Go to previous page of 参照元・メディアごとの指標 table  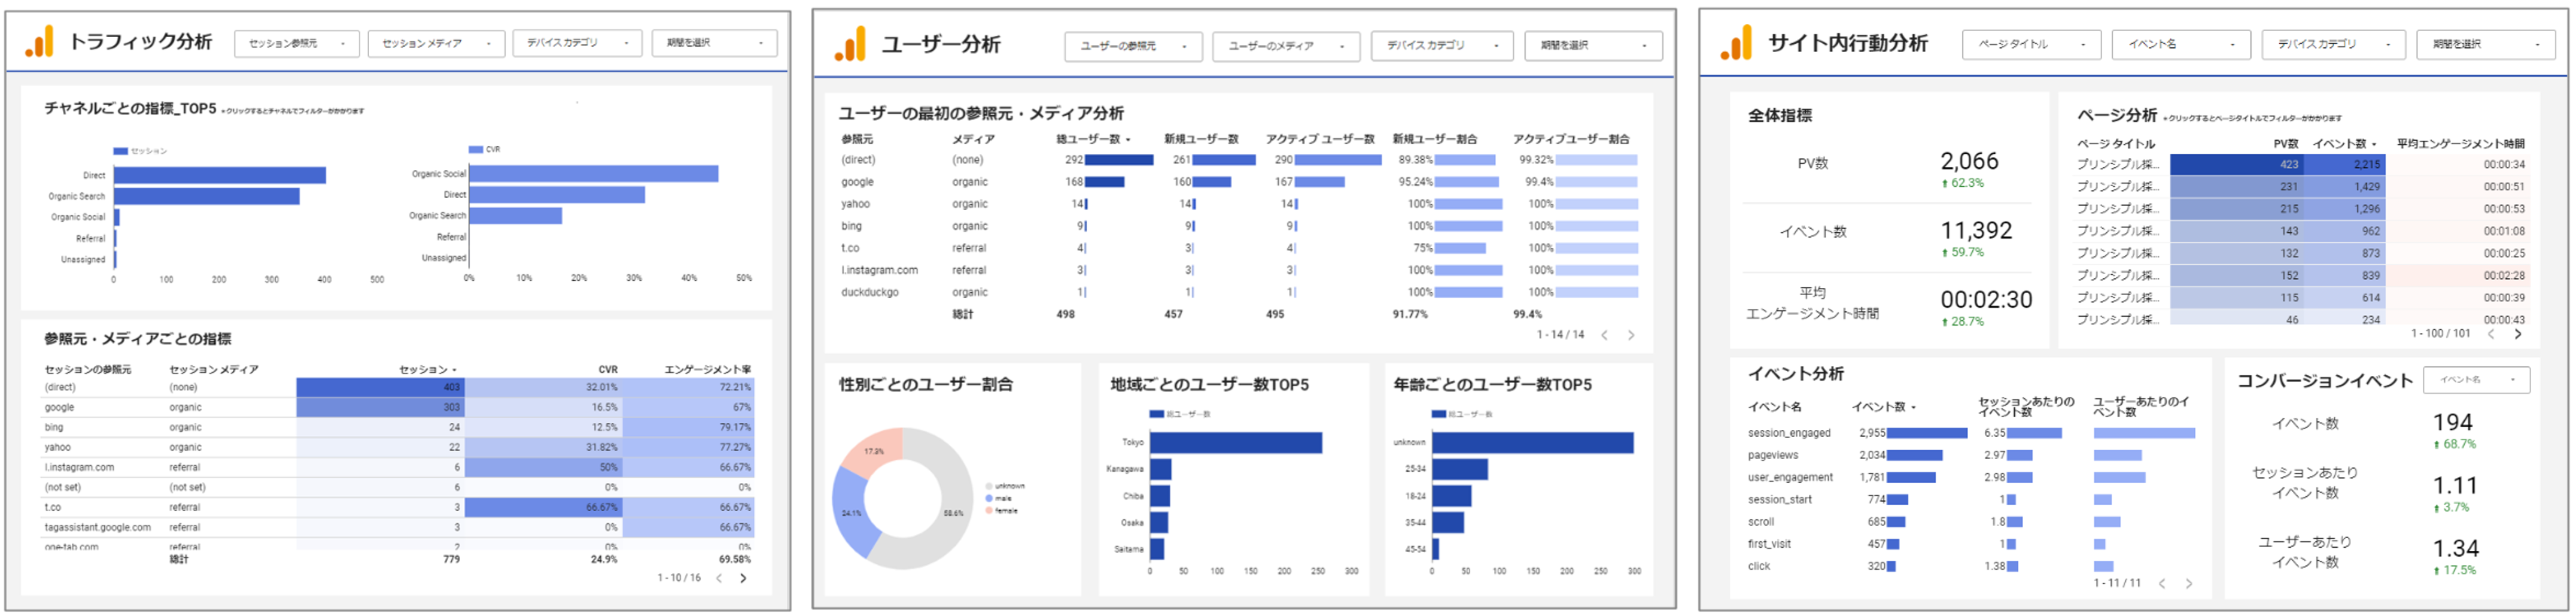pyautogui.click(x=719, y=578)
